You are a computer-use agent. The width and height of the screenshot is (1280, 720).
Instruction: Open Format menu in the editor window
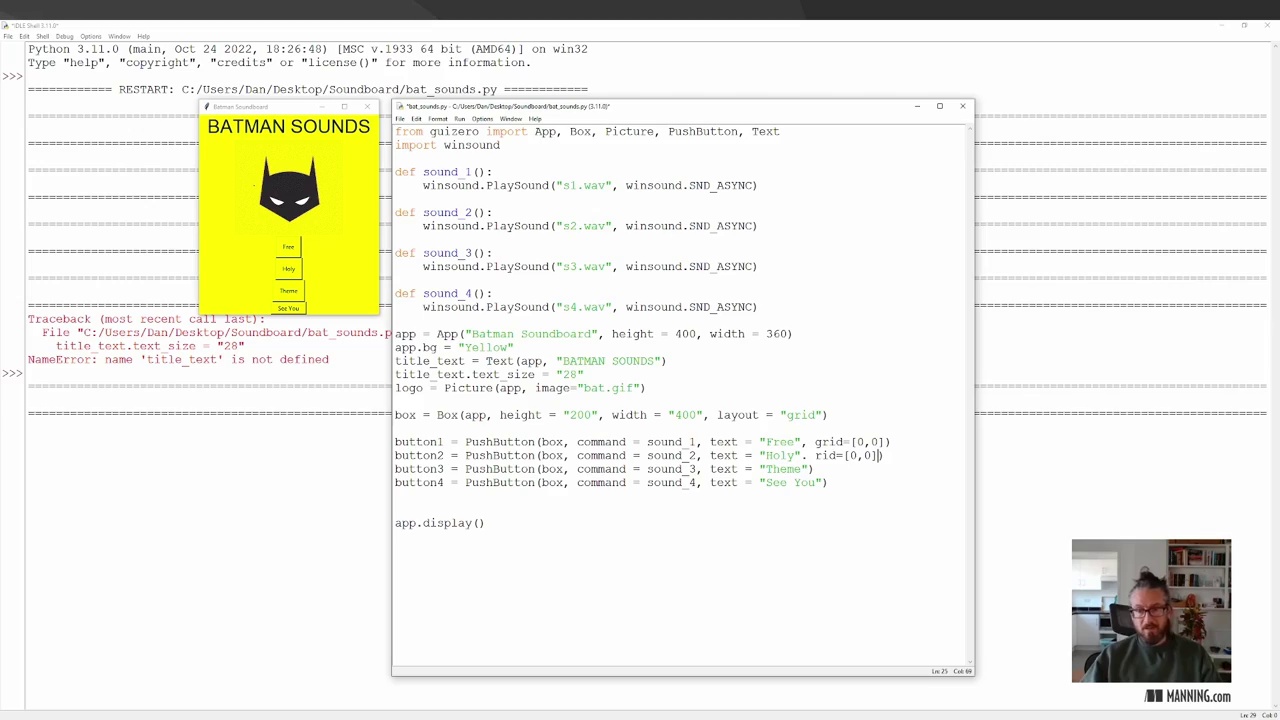[x=438, y=119]
